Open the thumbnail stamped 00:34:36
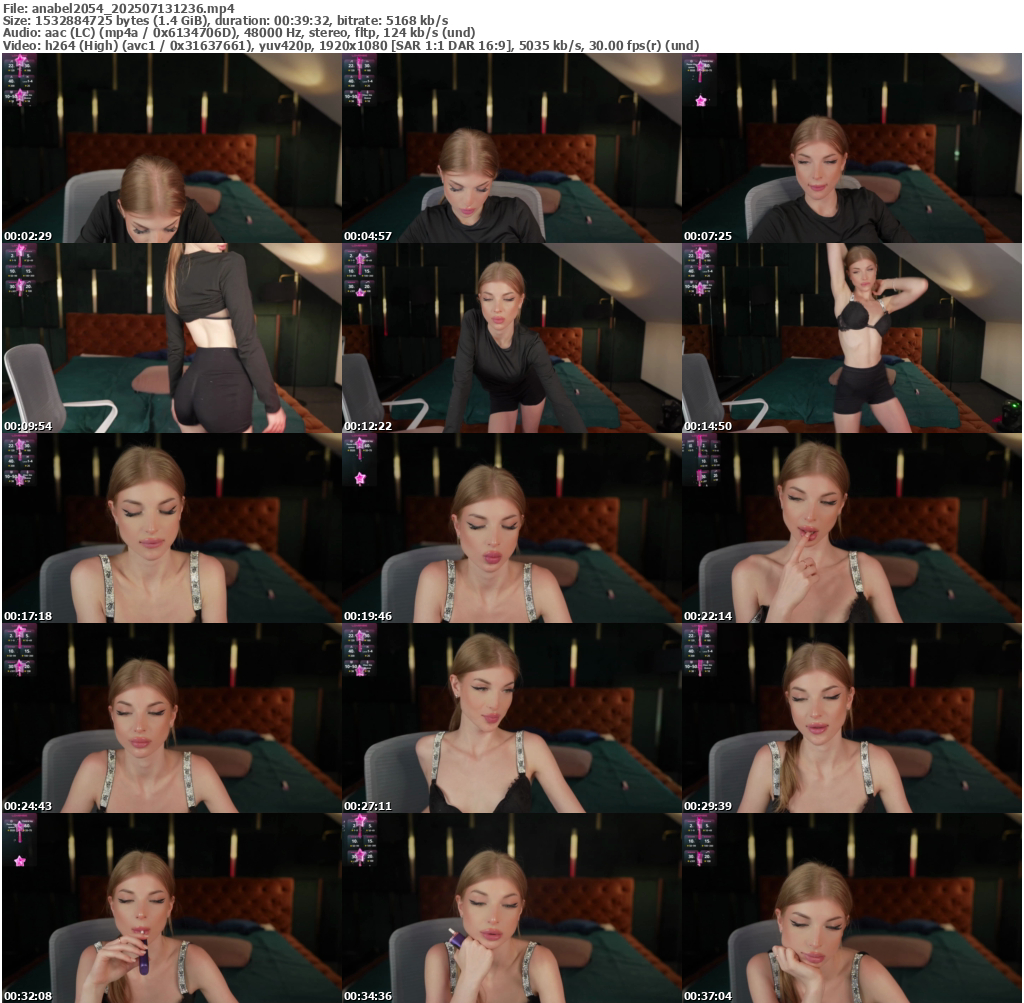The image size is (1024, 1003). click(x=511, y=908)
